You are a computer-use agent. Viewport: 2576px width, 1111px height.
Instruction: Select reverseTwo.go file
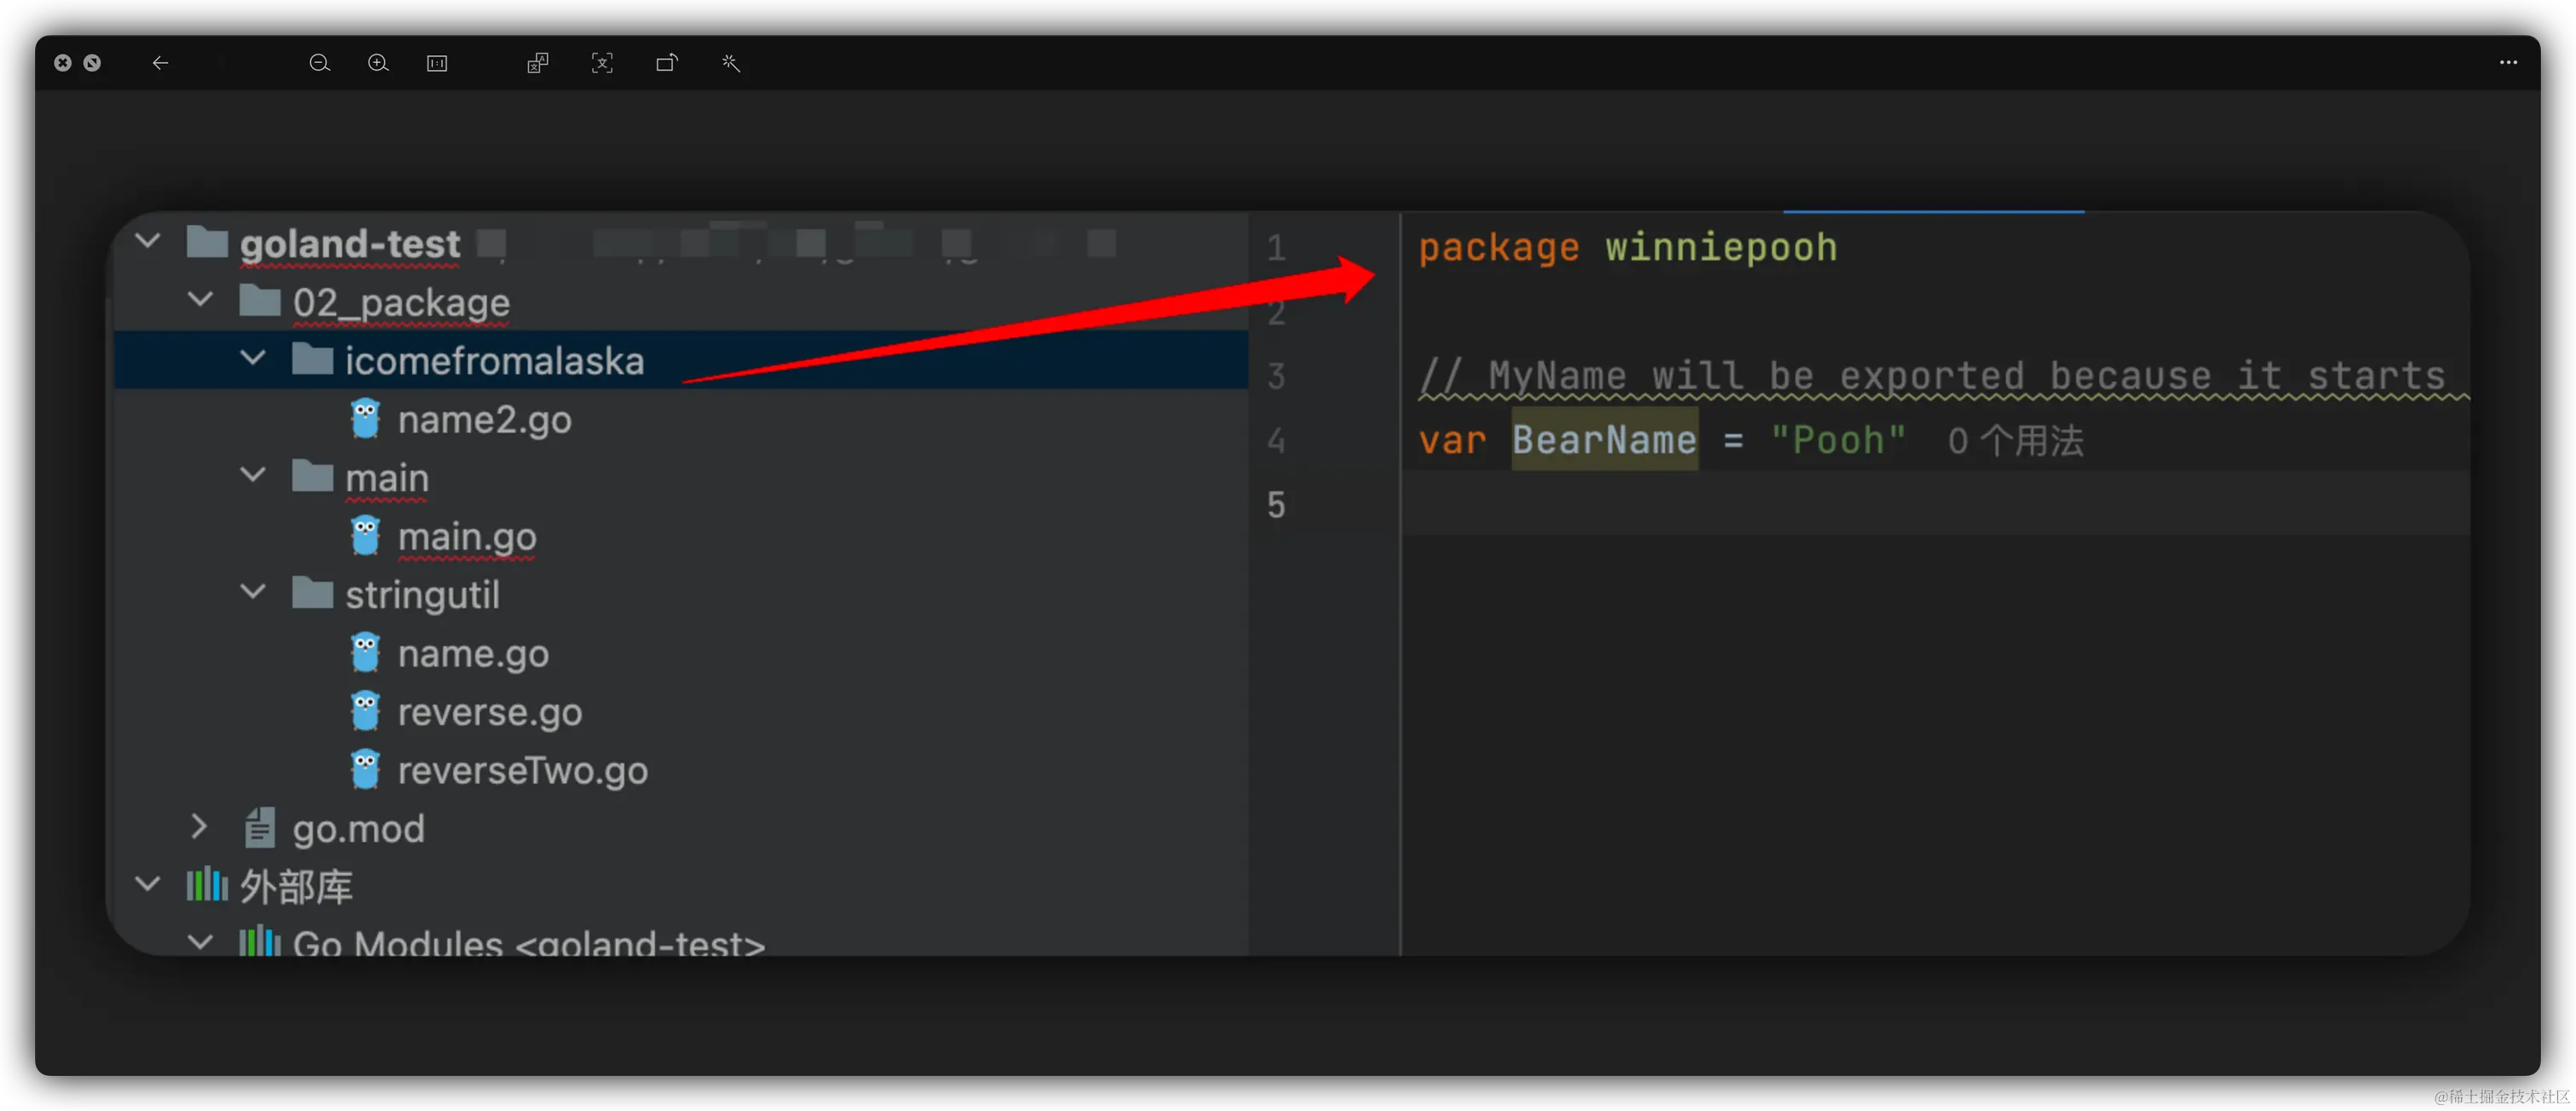[x=522, y=770]
